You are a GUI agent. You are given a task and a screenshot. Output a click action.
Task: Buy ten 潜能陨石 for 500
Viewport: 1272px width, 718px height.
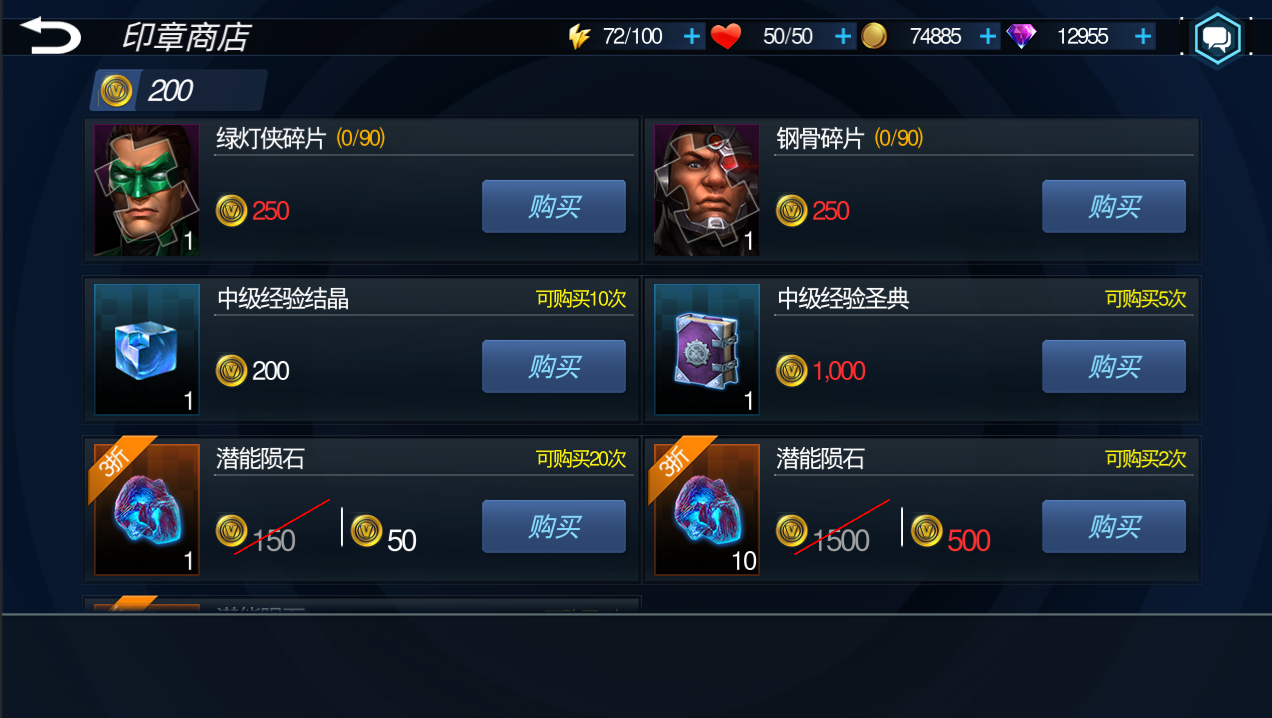[x=1114, y=527]
